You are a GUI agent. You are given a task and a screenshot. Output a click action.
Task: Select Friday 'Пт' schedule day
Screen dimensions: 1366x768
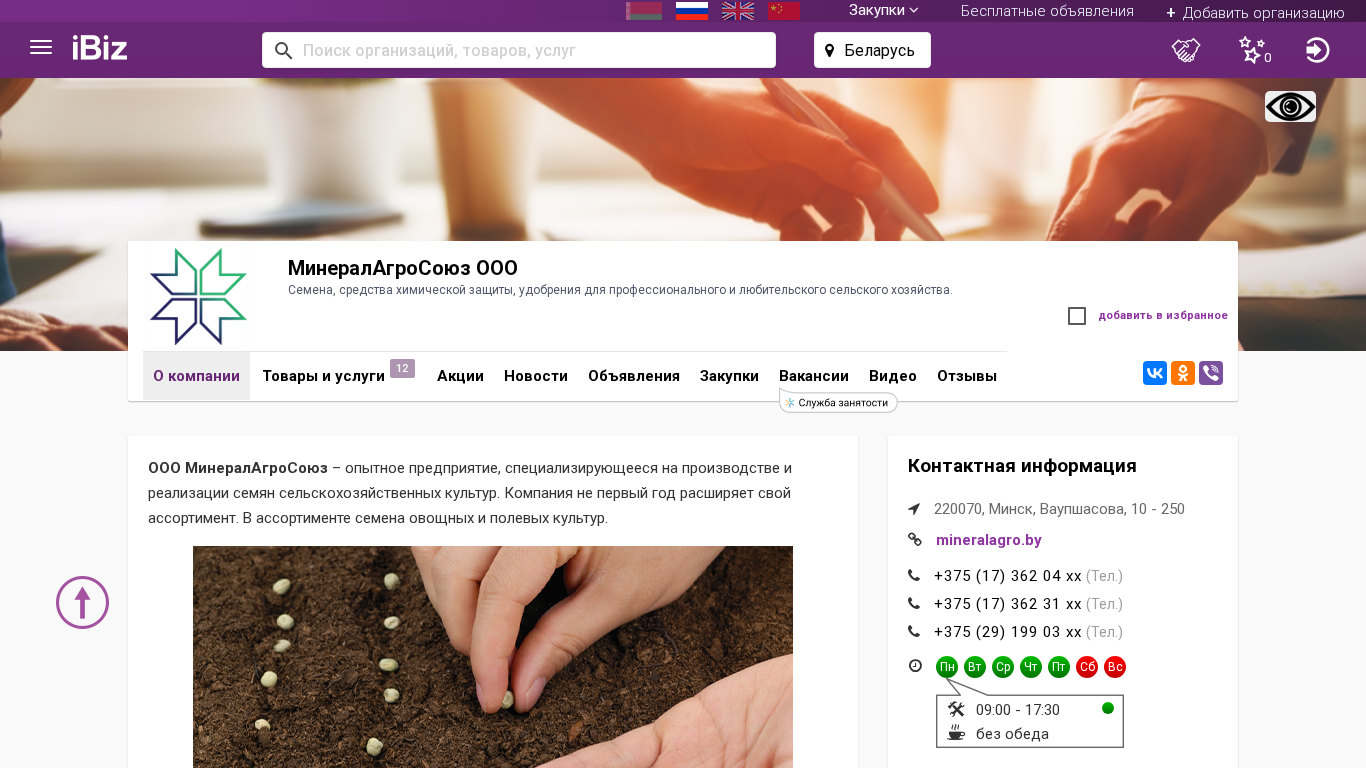tap(1059, 667)
